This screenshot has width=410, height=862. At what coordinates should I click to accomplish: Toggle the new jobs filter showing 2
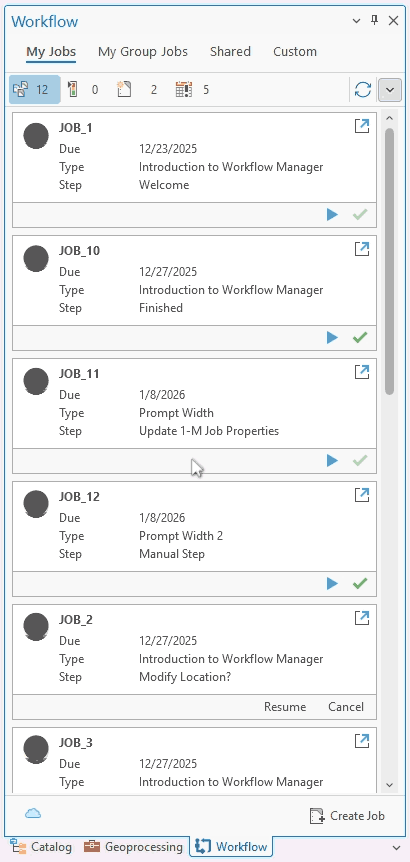[x=137, y=90]
